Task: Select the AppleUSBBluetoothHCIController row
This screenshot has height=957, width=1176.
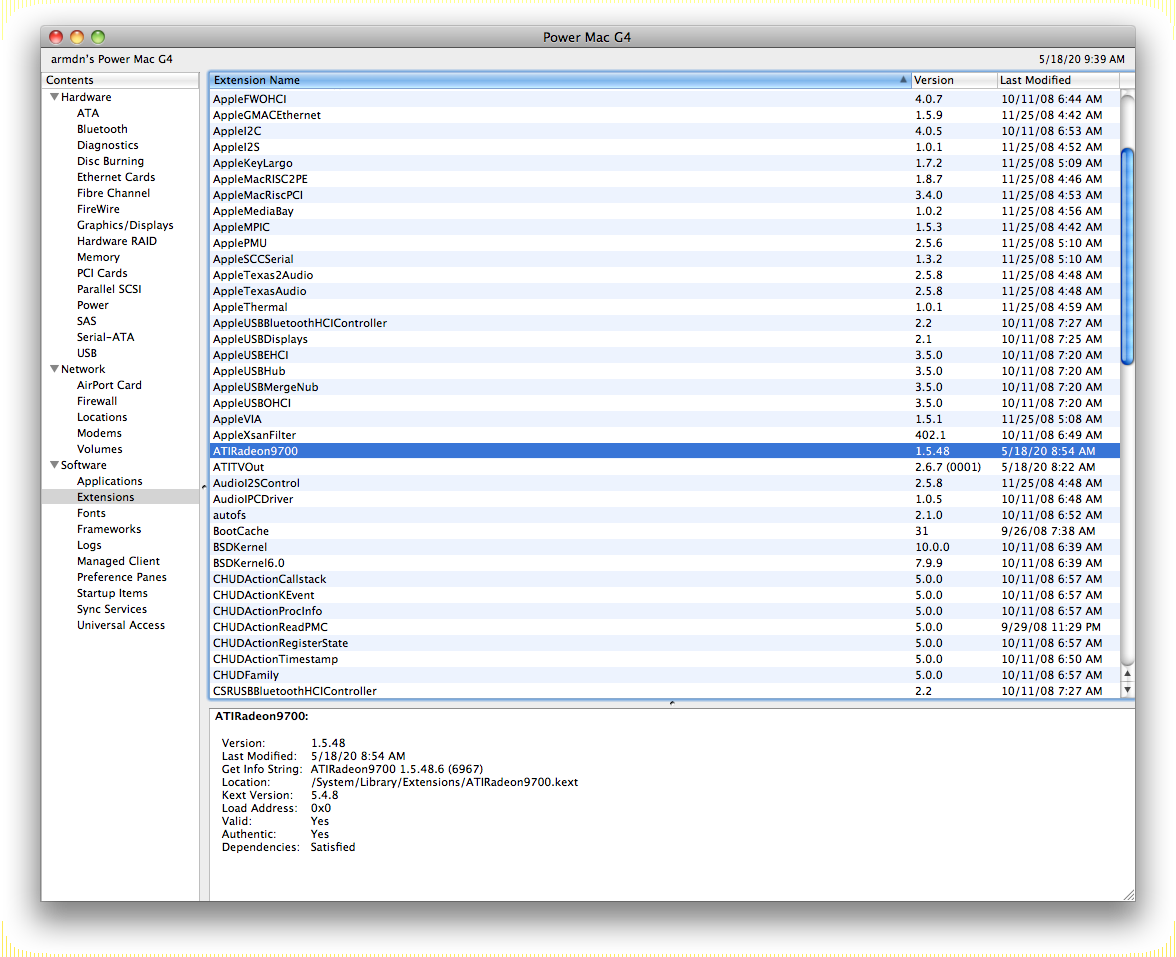Action: click(x=664, y=323)
